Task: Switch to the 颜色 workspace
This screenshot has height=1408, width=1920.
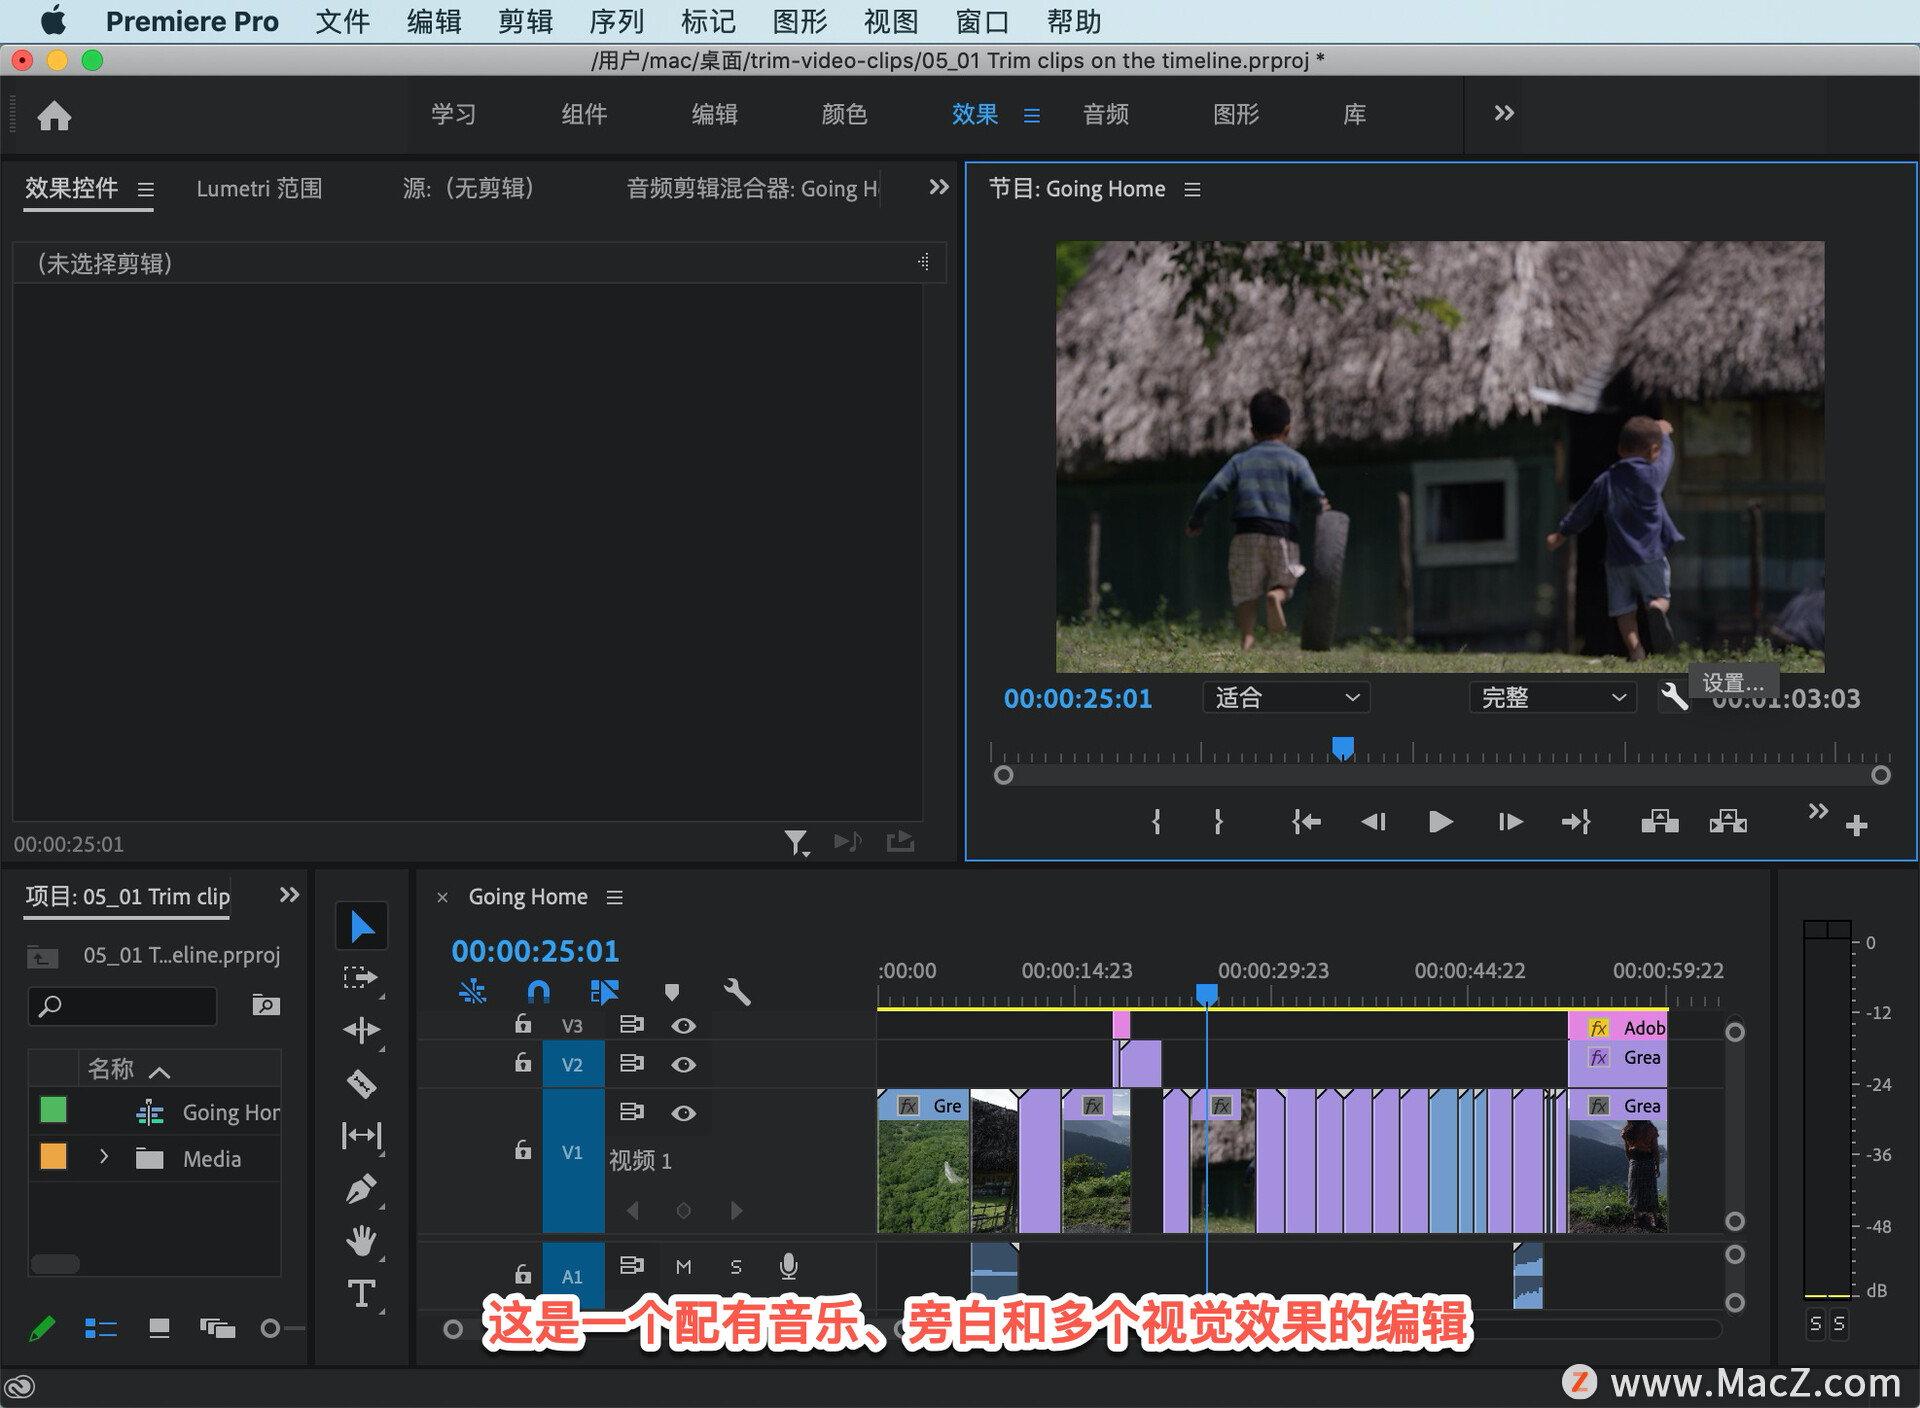Action: click(x=843, y=114)
